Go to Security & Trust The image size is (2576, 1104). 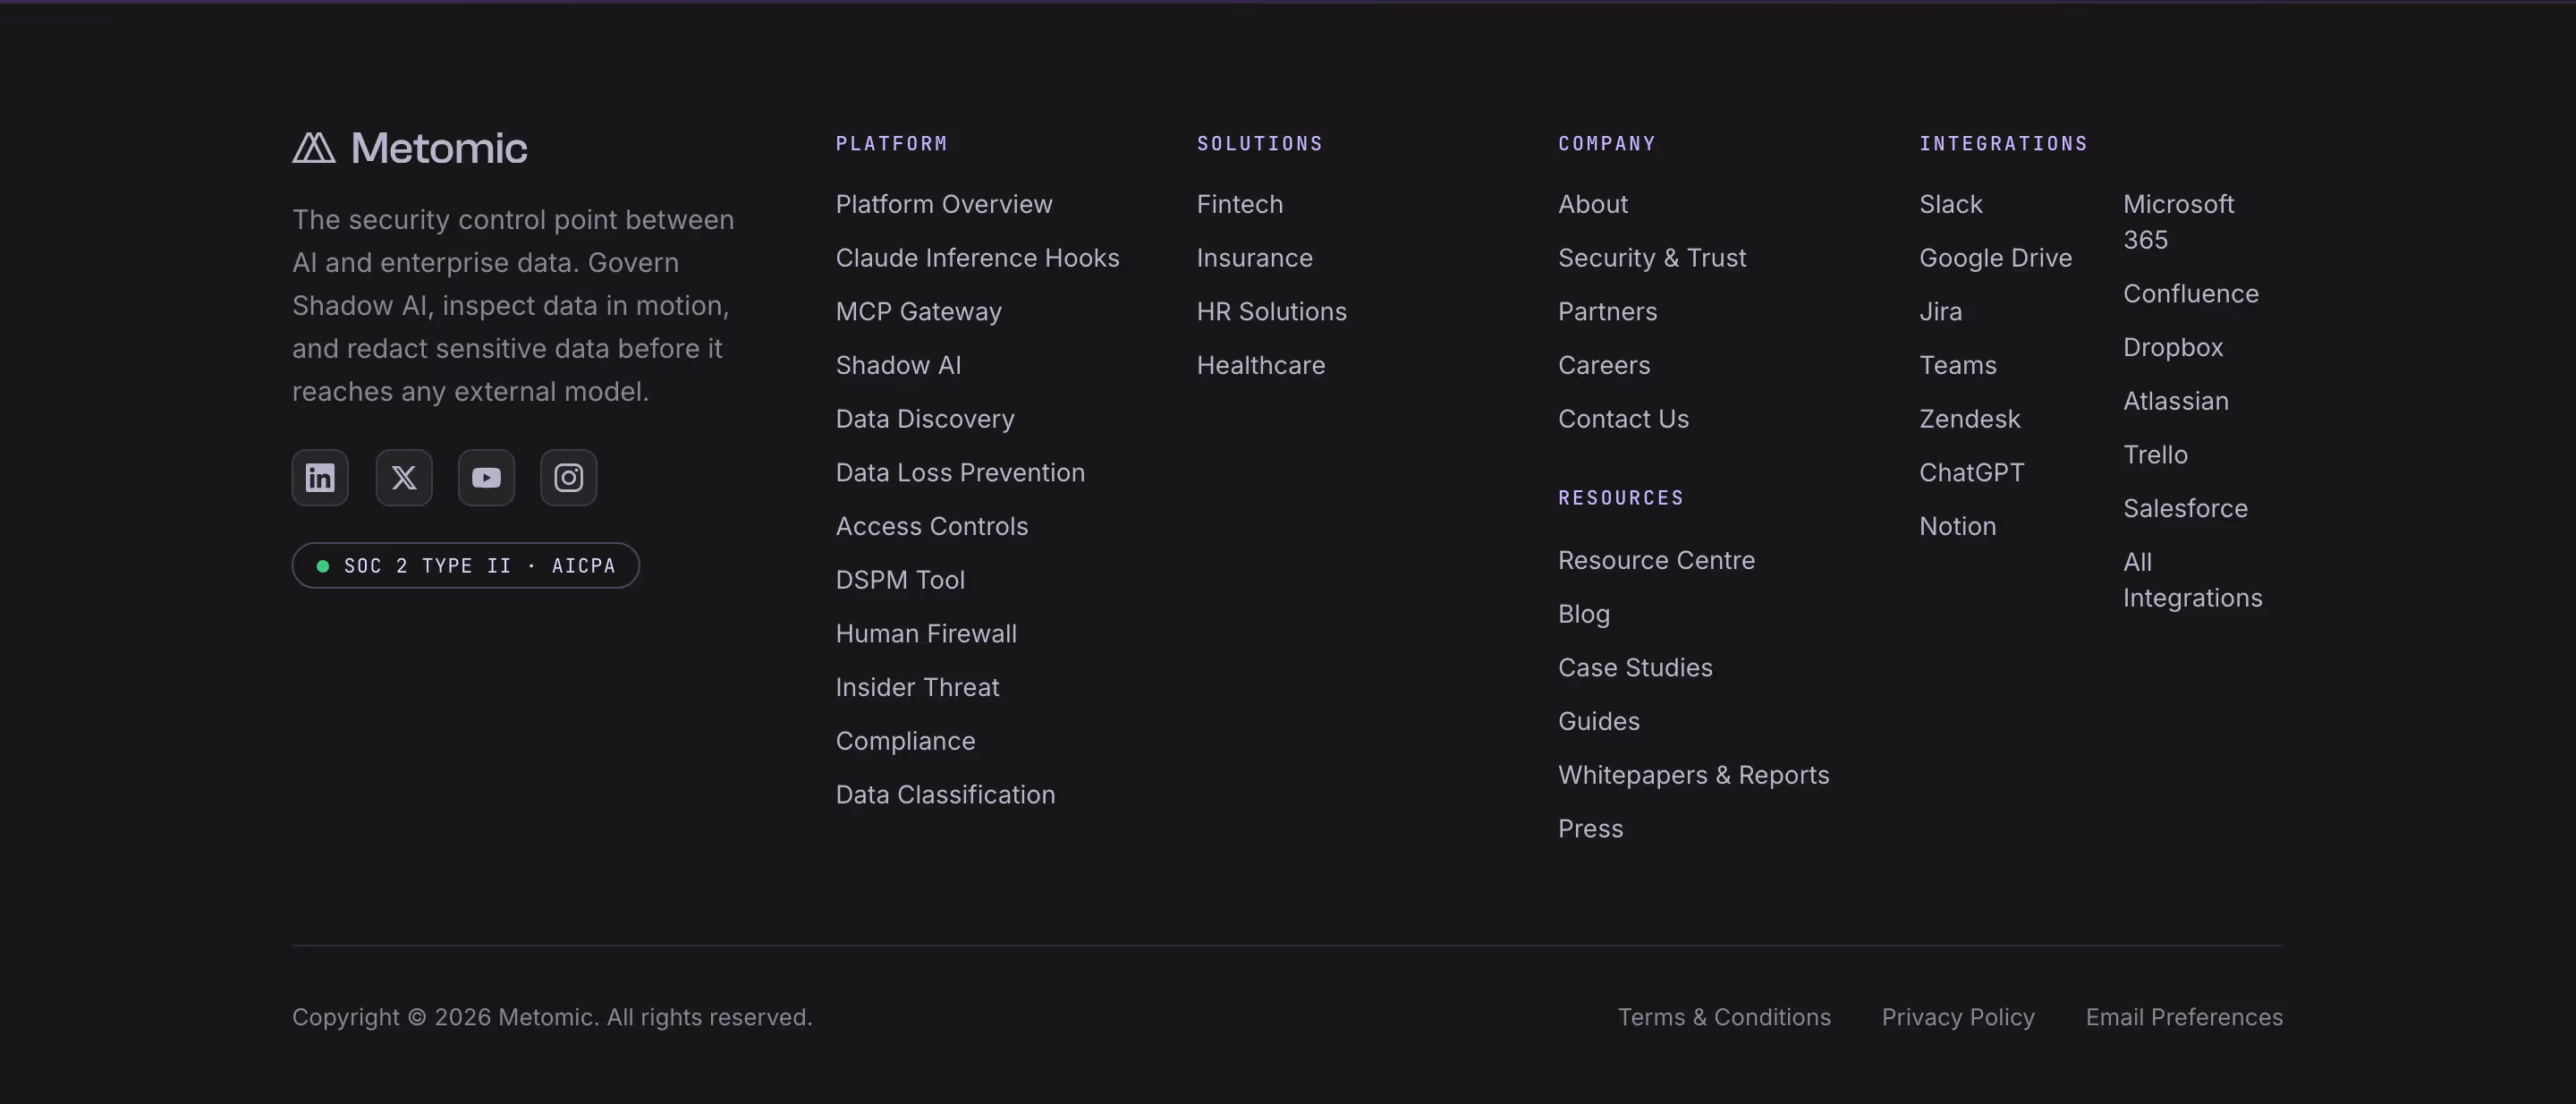pos(1652,258)
